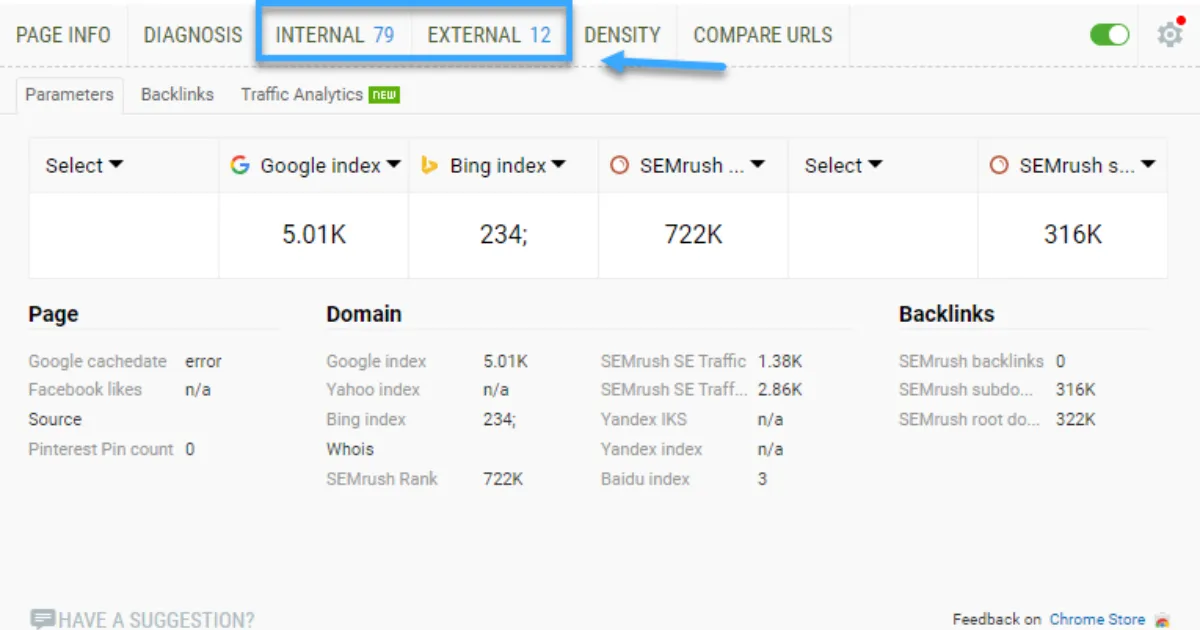Open the first Select dropdown
This screenshot has width=1200, height=630.
[x=84, y=165]
